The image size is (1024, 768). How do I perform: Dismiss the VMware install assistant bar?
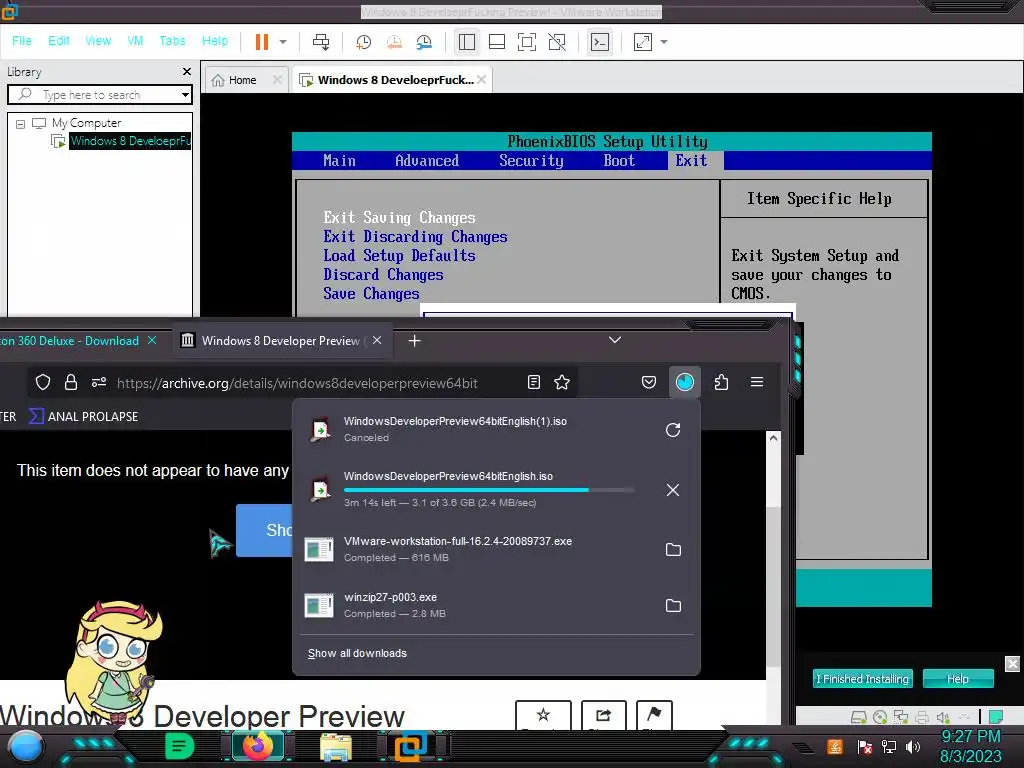1012,664
